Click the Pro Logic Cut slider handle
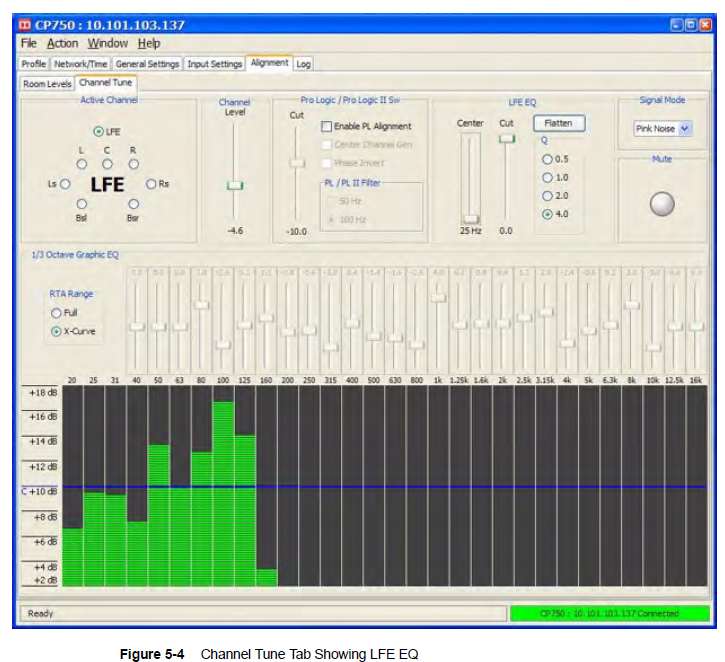Viewport: 725px width, 662px height. (297, 163)
